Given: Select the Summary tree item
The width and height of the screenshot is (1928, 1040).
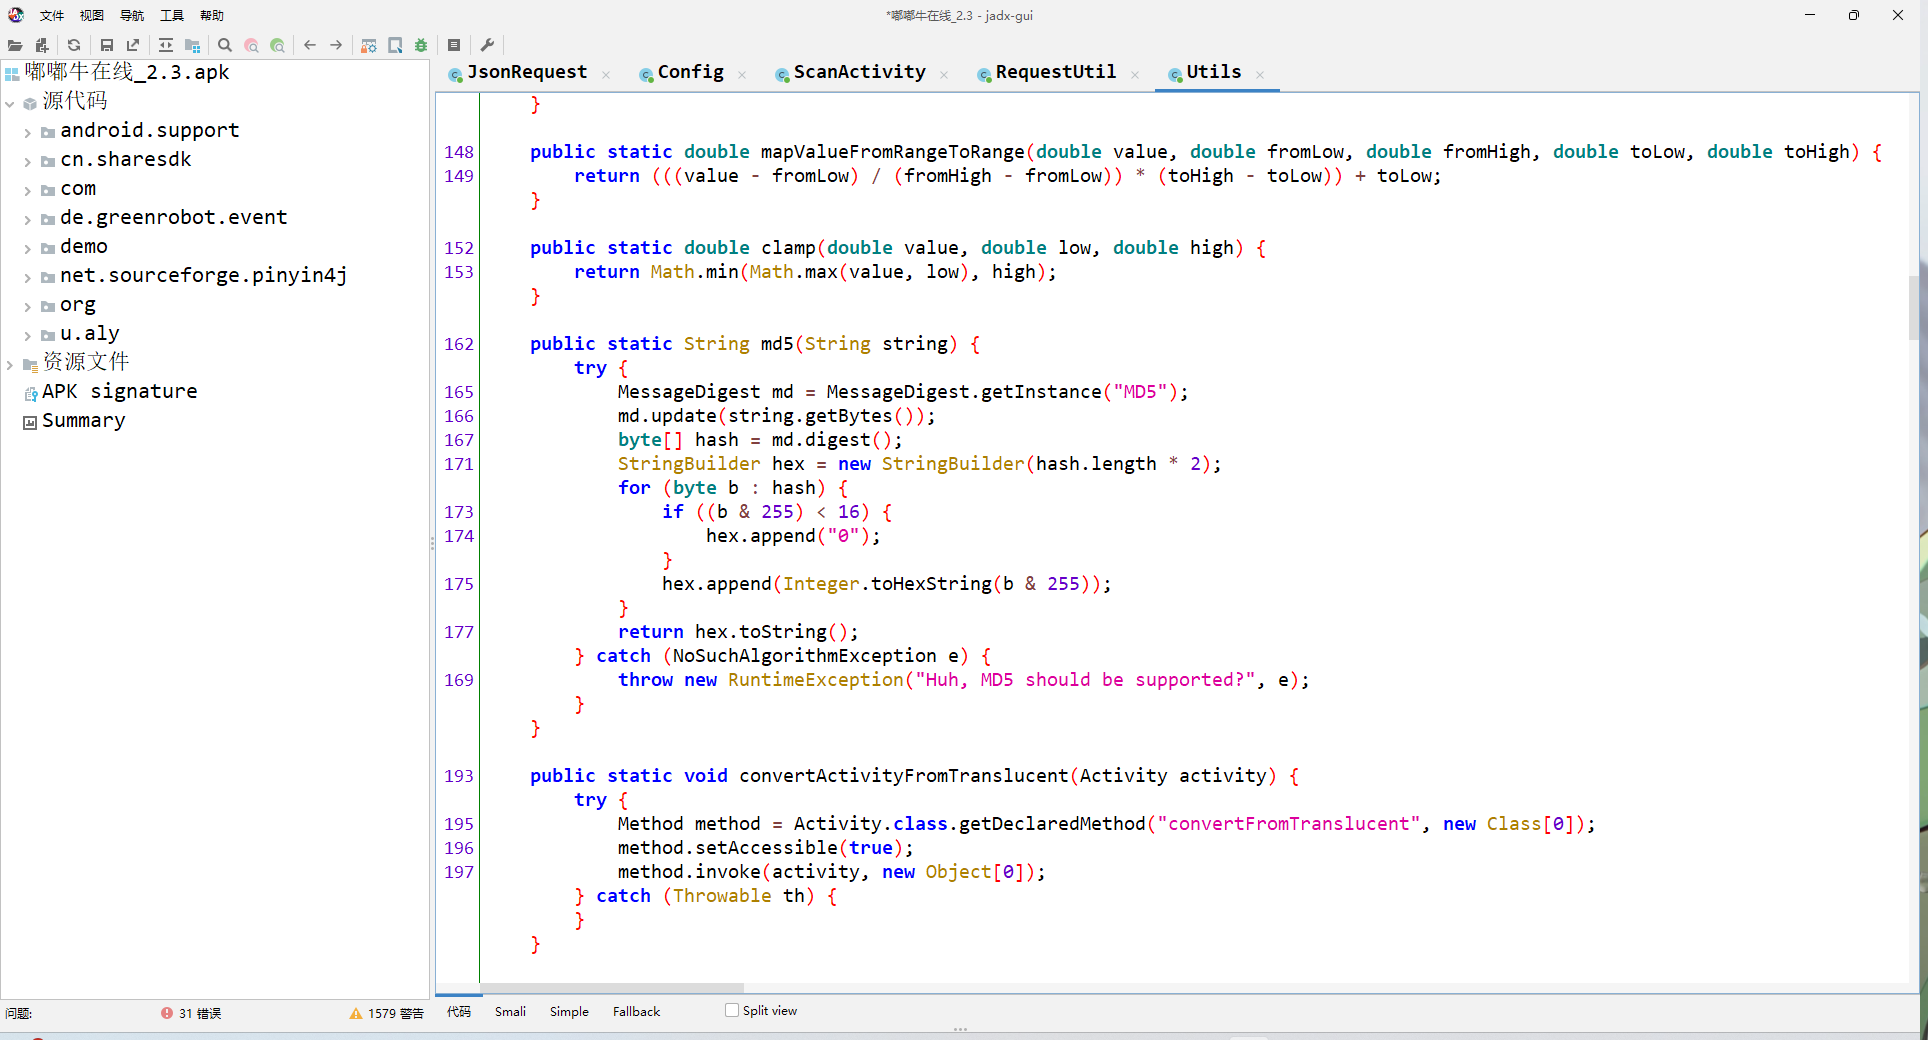Looking at the screenshot, I should coord(84,421).
